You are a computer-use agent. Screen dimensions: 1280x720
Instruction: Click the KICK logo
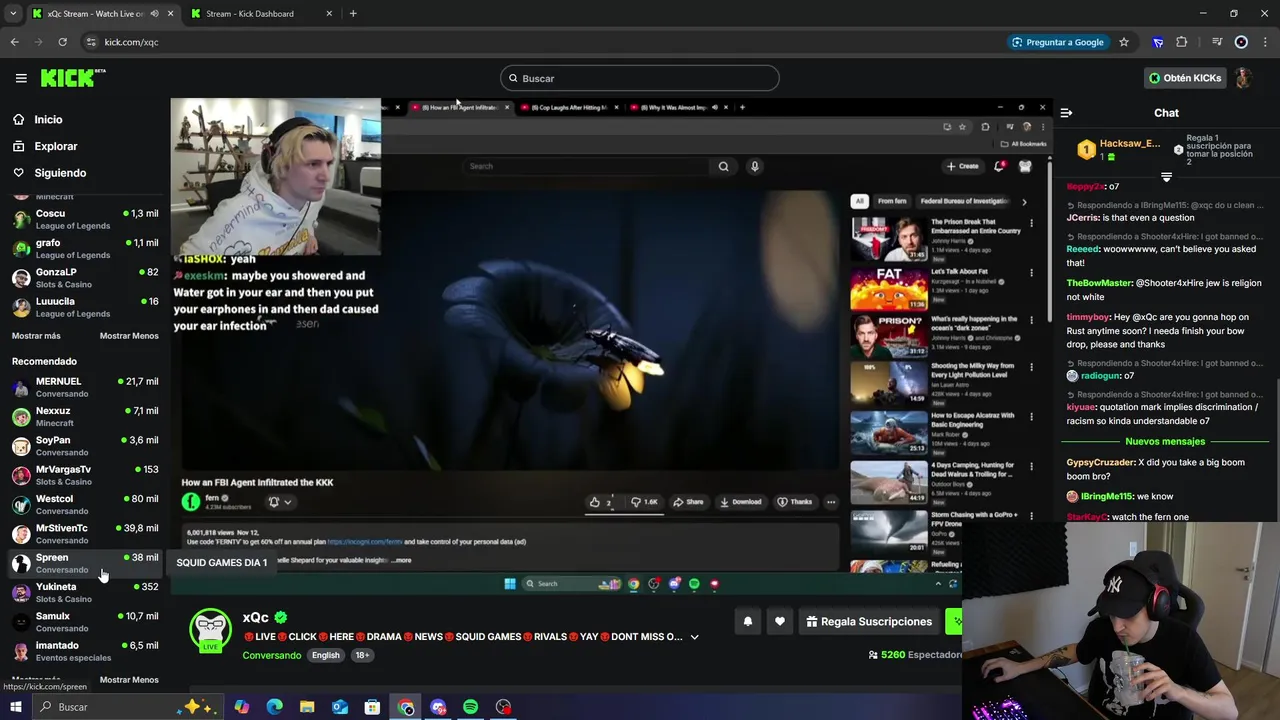click(x=73, y=78)
